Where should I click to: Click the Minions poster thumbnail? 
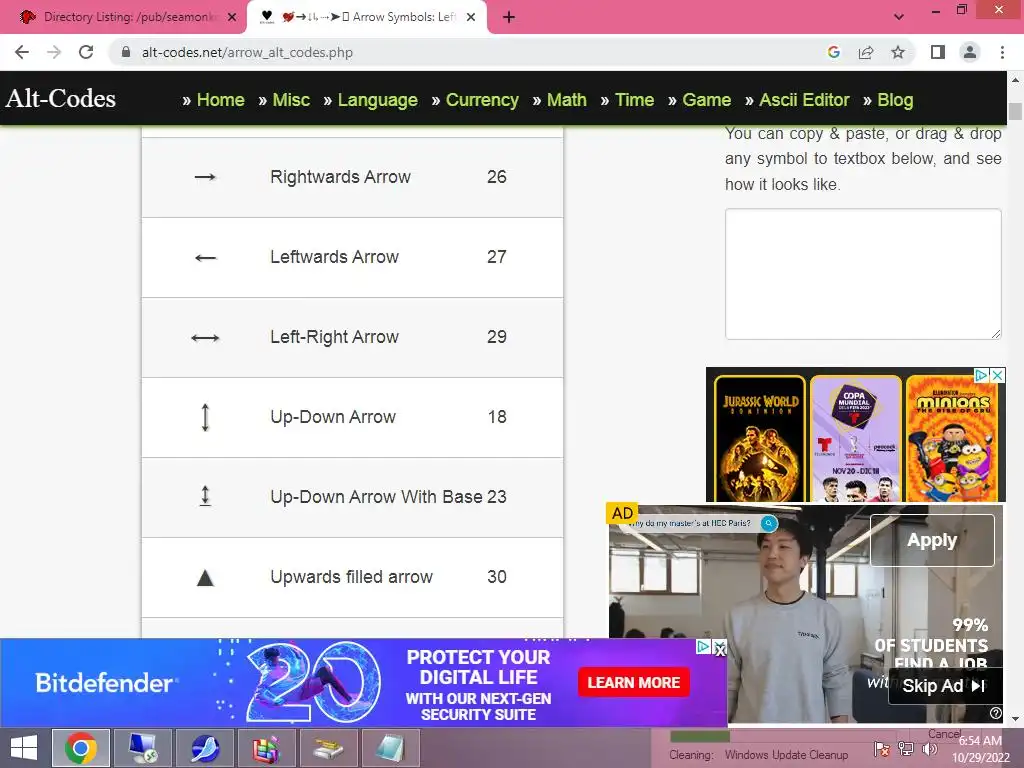952,439
